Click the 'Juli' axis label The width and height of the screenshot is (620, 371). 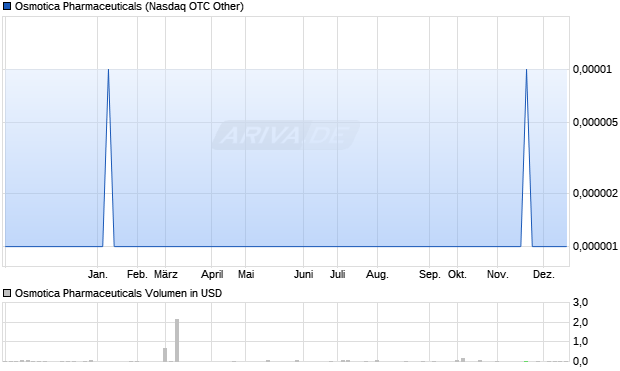click(337, 274)
